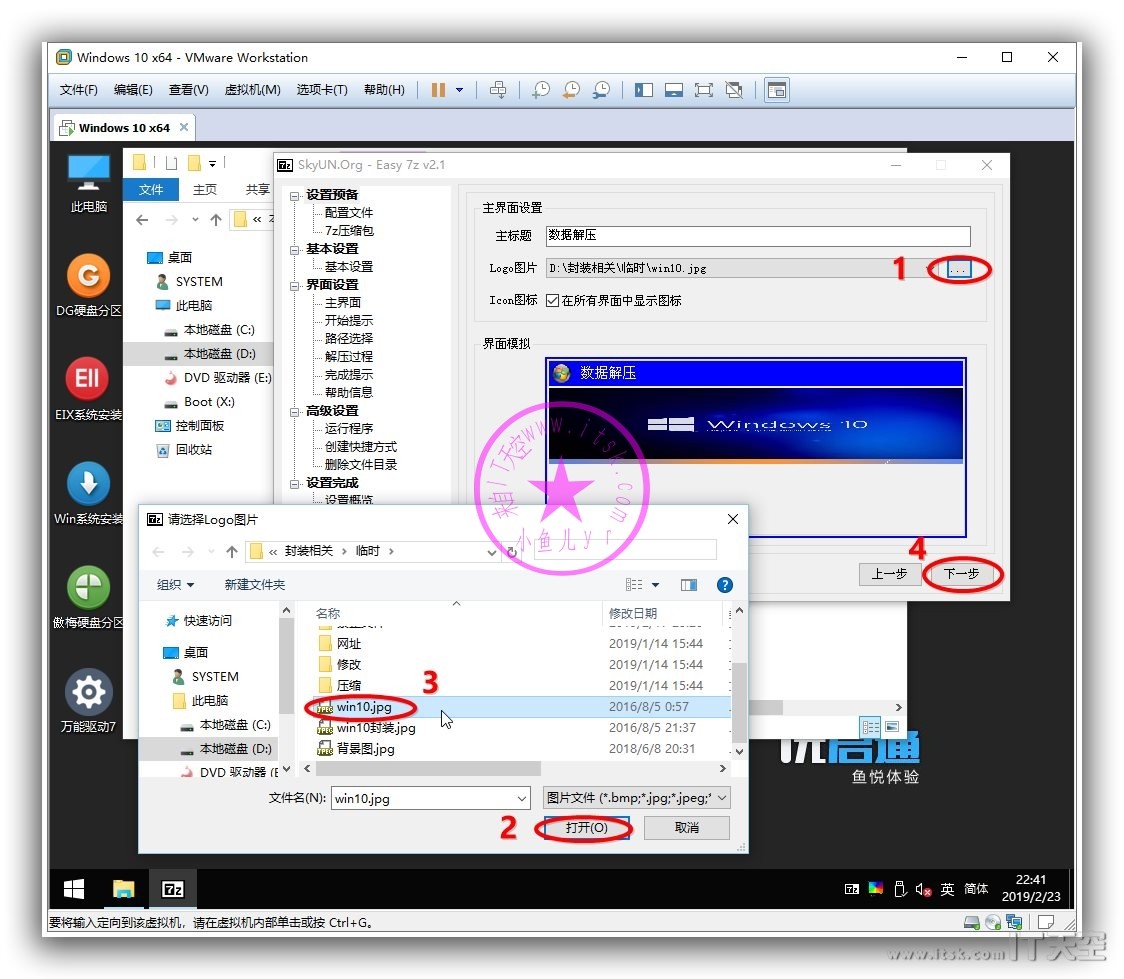Image resolution: width=1124 pixels, height=979 pixels.
Task: Open the VMware 选项卡(T) menu
Action: (322, 90)
